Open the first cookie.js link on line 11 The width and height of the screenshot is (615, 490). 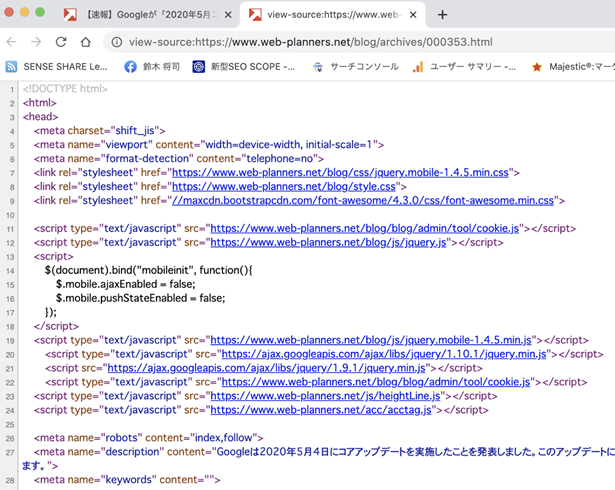coord(365,228)
